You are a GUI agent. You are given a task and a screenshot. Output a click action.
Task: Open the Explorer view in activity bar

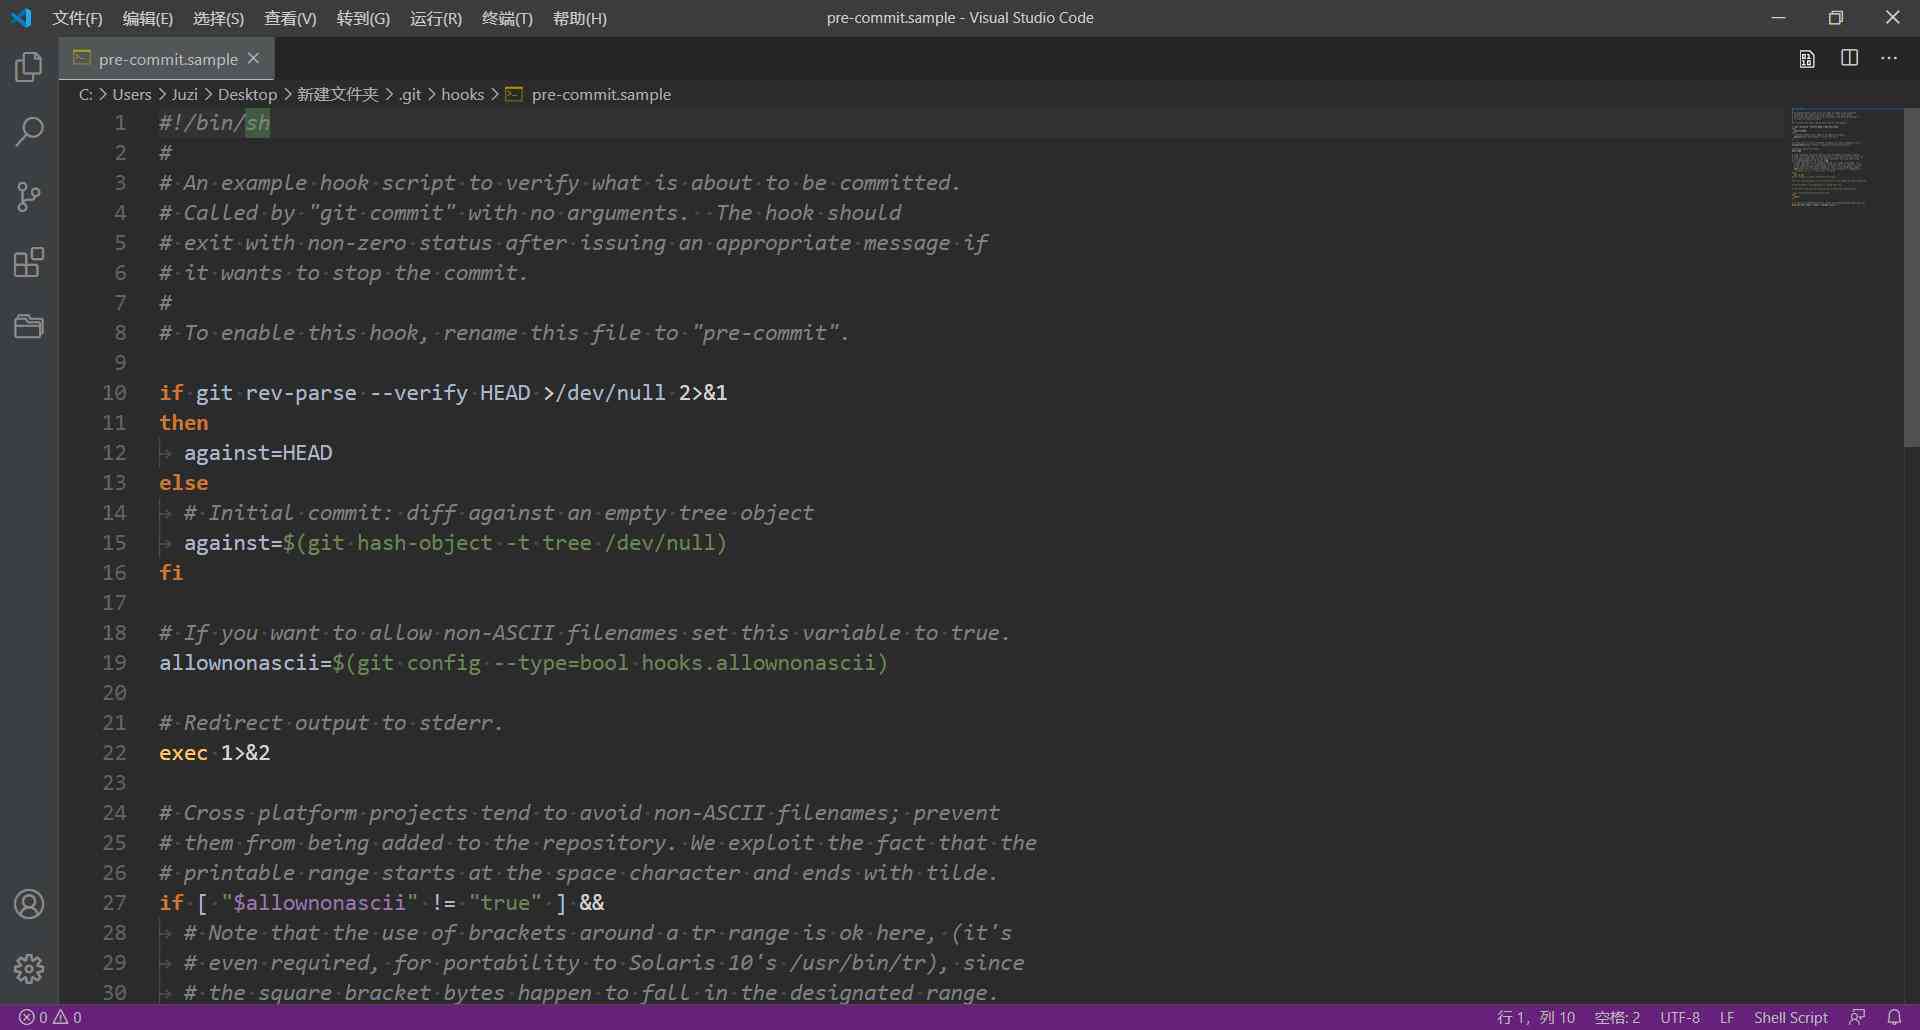tap(29, 67)
